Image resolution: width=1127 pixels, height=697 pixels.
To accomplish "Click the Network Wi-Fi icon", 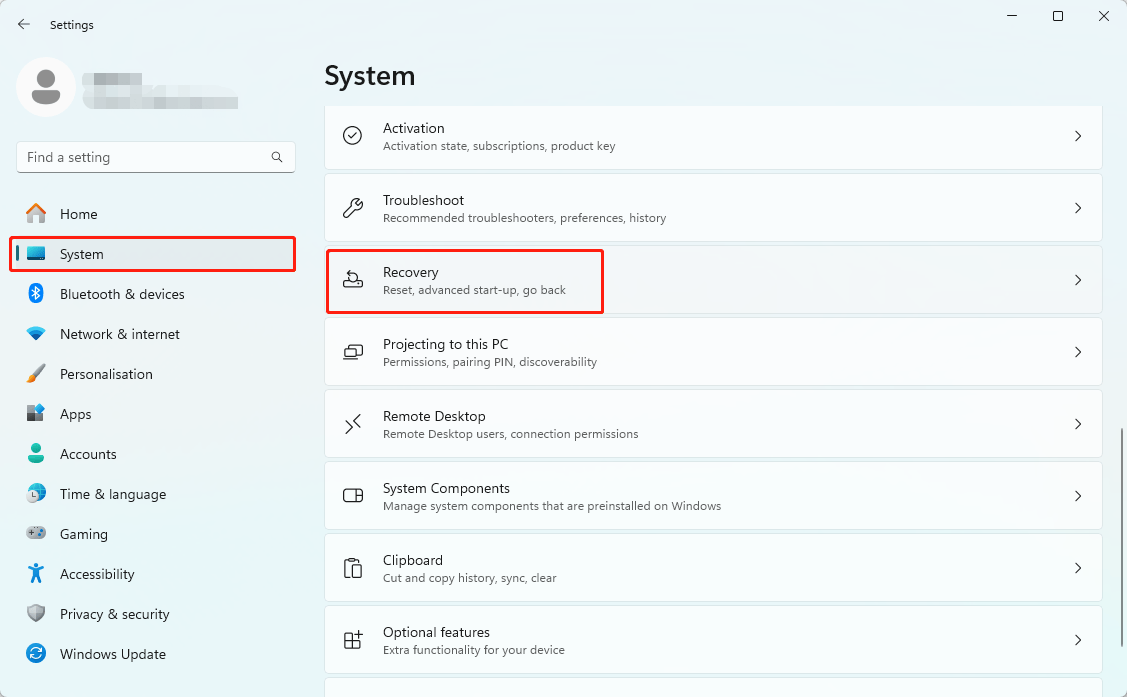I will point(36,333).
